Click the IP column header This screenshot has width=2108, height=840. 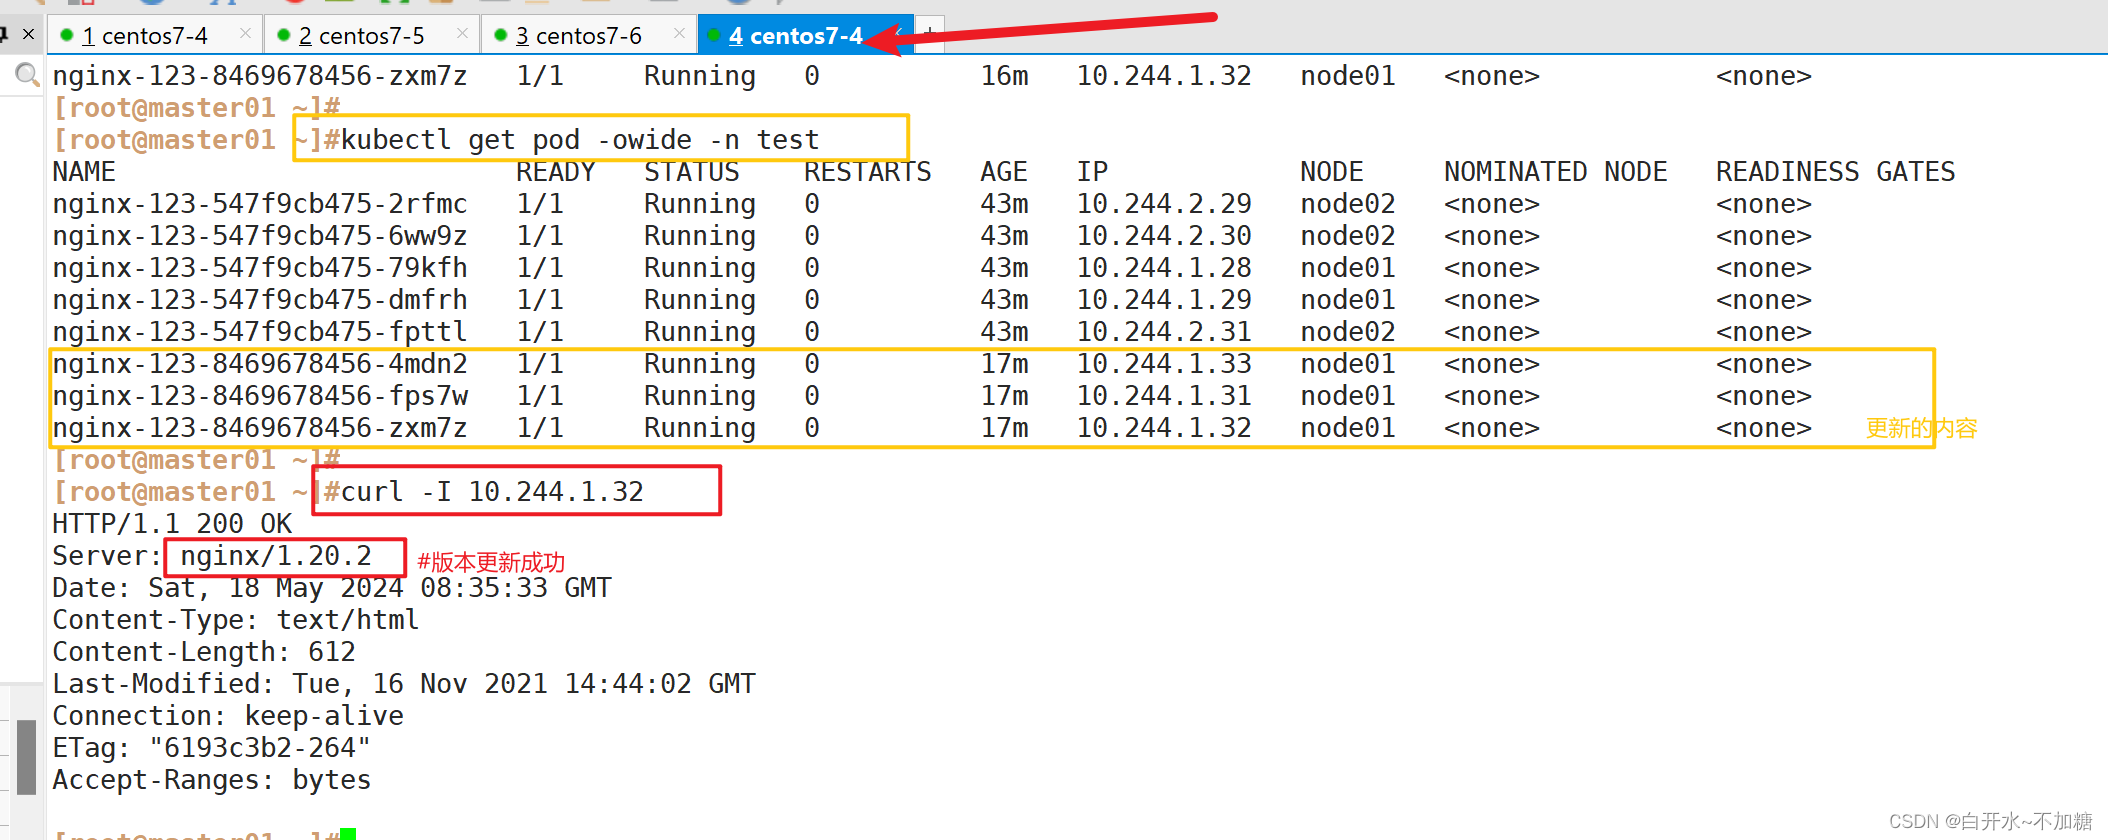[1092, 172]
